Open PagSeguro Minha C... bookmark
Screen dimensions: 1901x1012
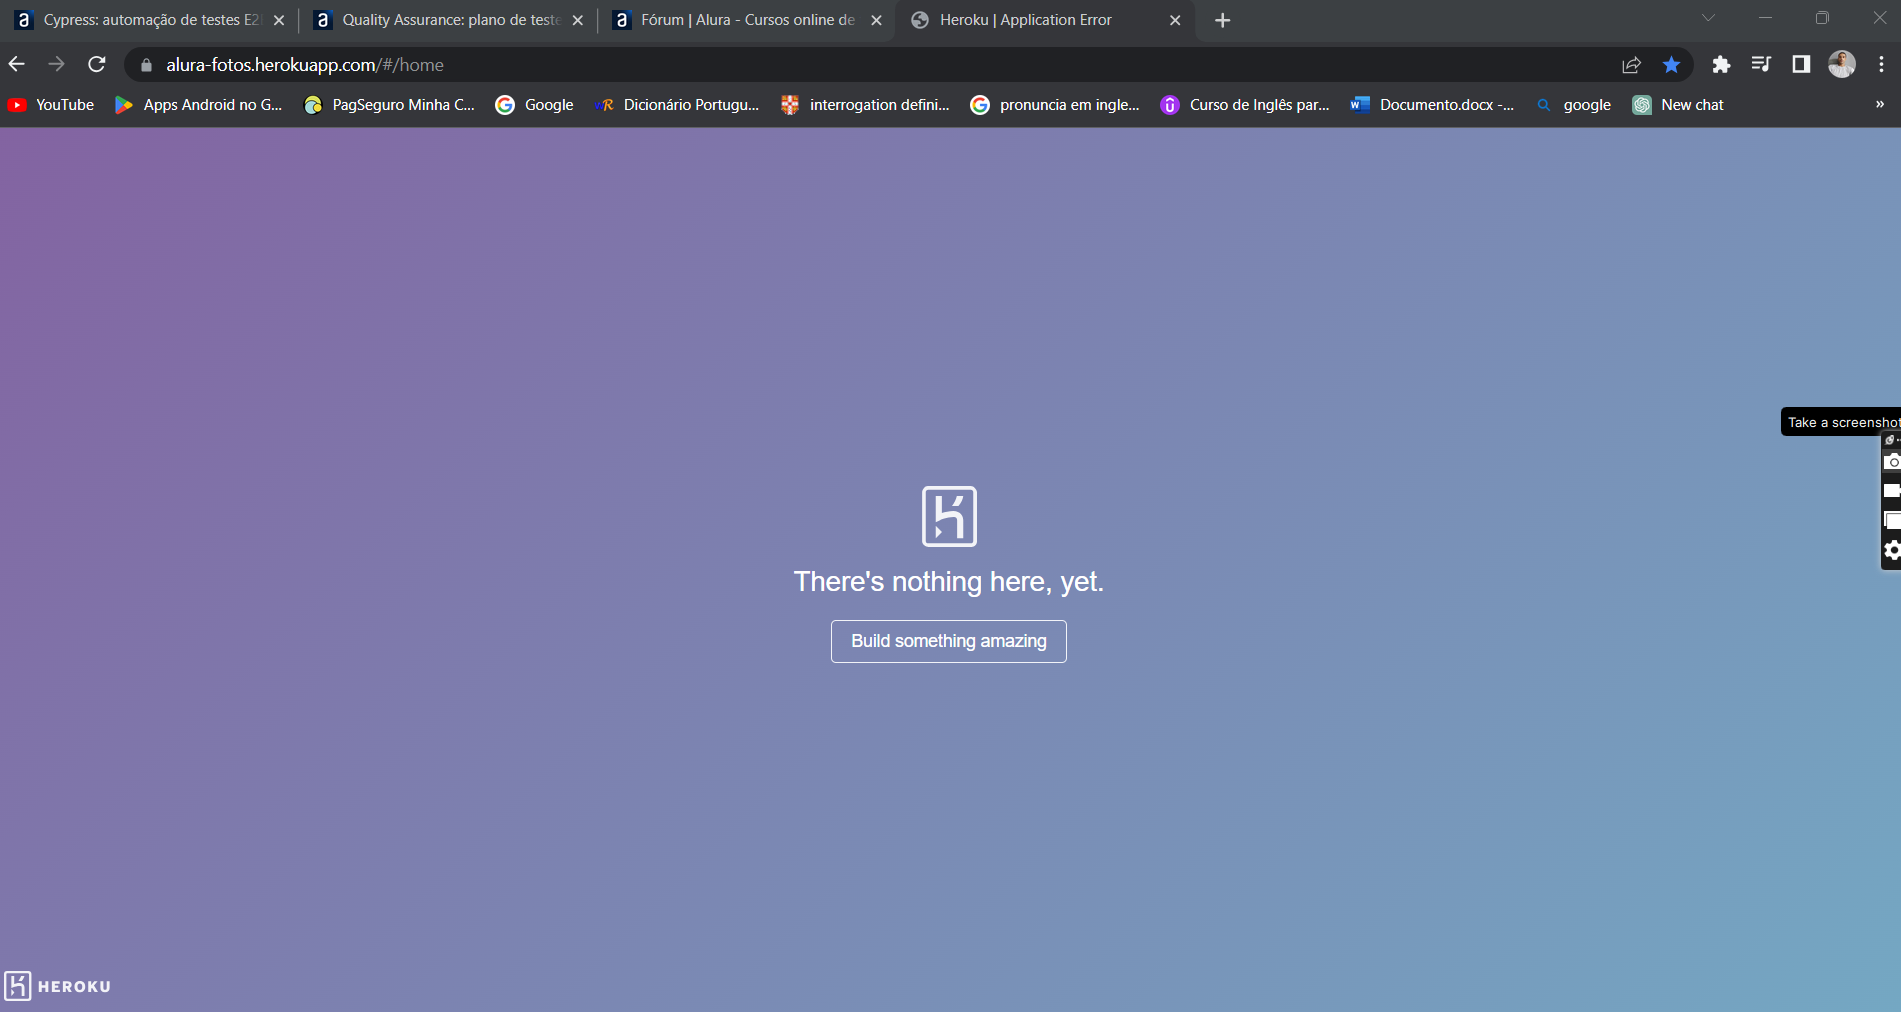click(x=390, y=104)
